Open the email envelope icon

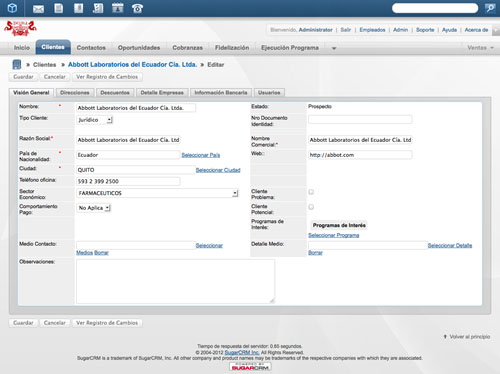coord(38,9)
